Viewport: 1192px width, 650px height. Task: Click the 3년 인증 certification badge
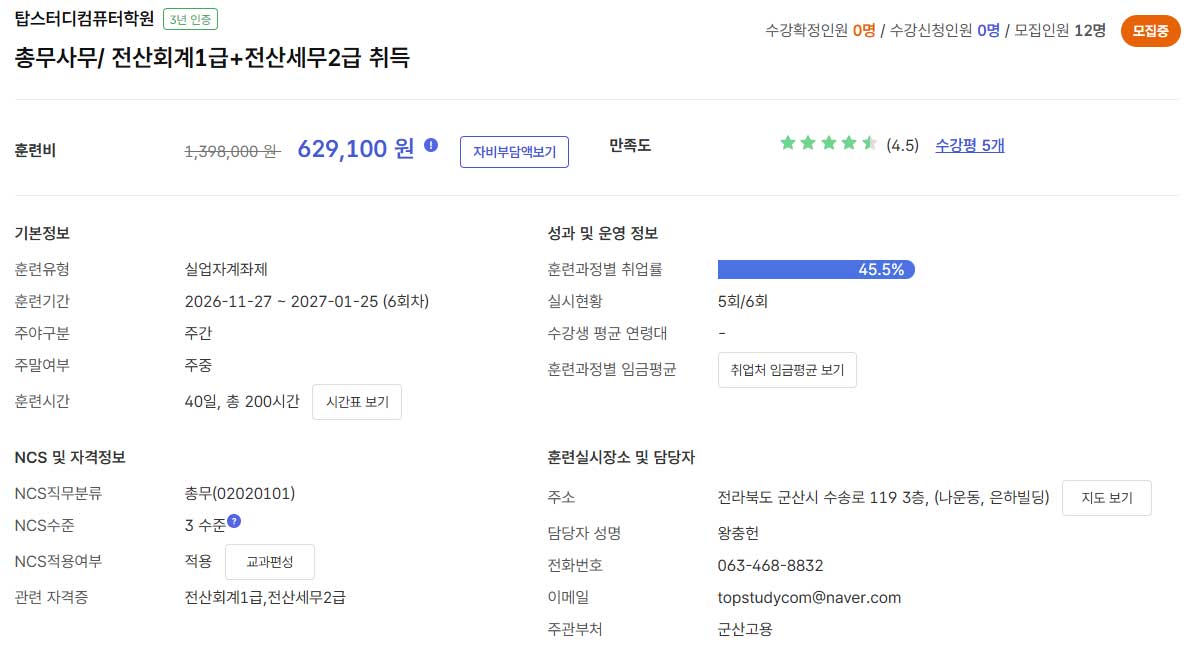point(191,19)
